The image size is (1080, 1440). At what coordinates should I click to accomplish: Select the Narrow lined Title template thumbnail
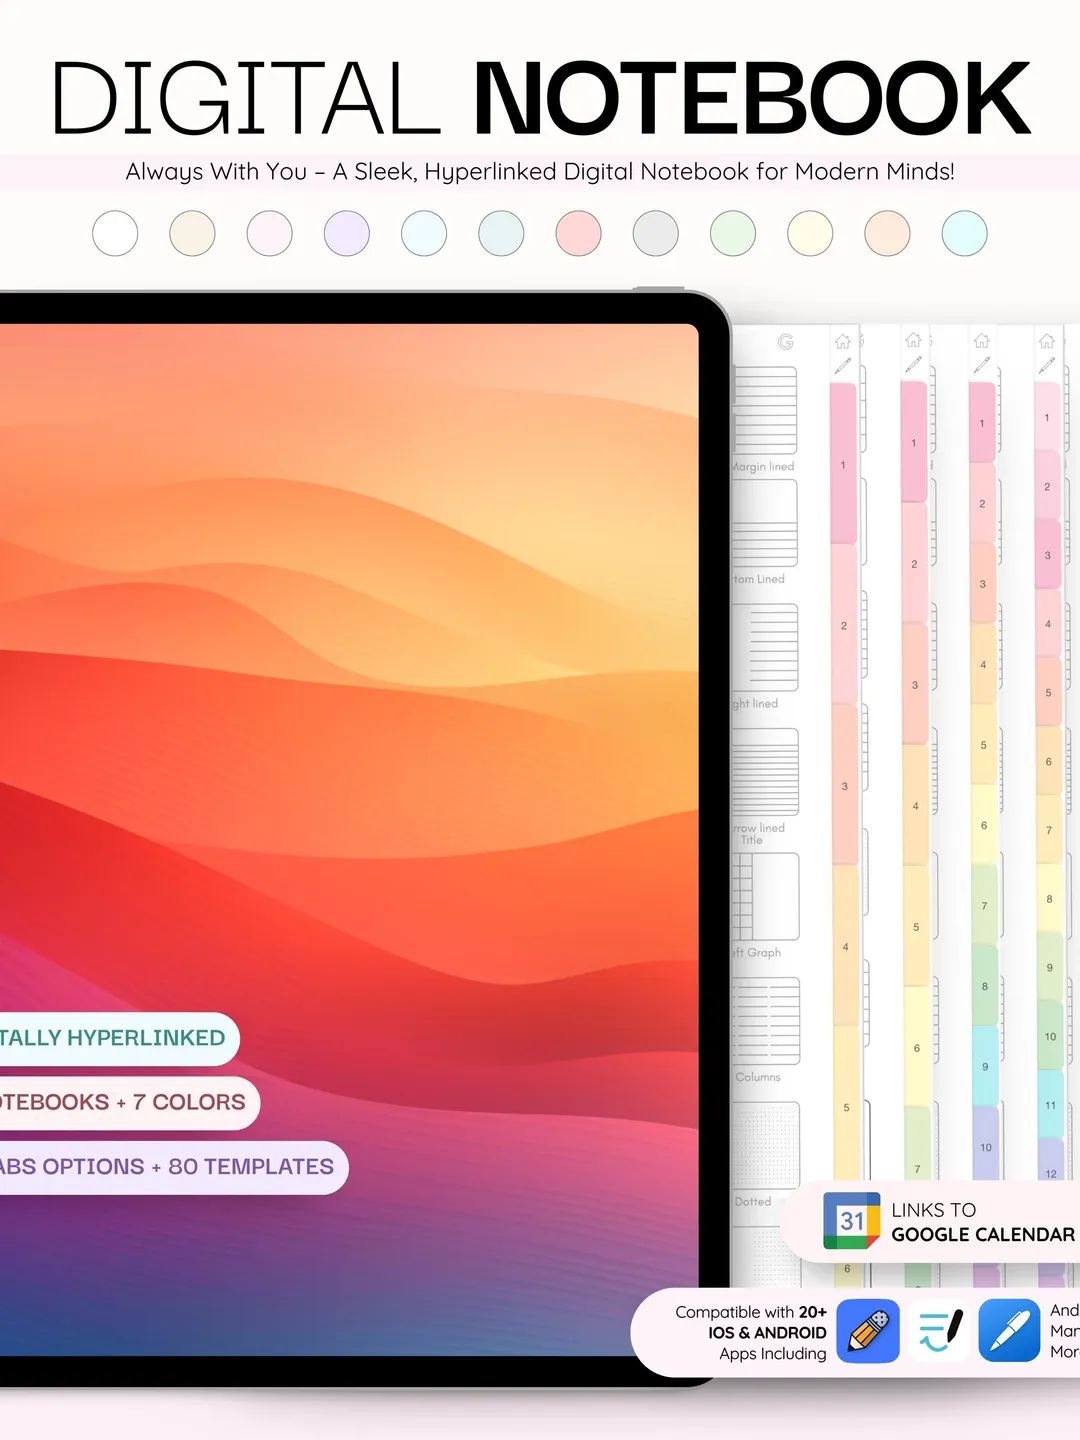coord(765,771)
